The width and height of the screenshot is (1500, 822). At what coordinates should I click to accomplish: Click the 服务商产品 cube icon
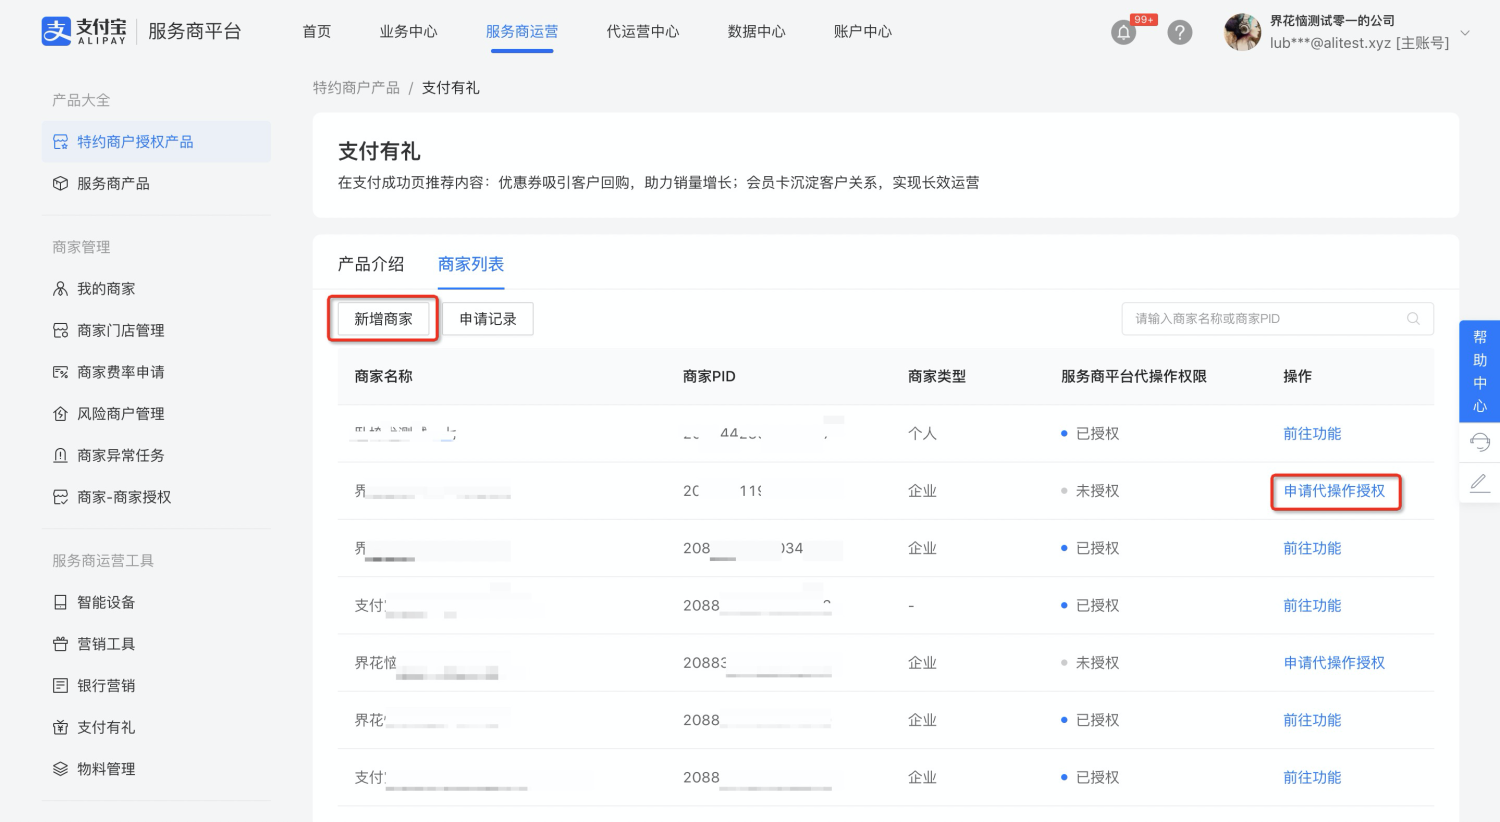click(x=61, y=184)
